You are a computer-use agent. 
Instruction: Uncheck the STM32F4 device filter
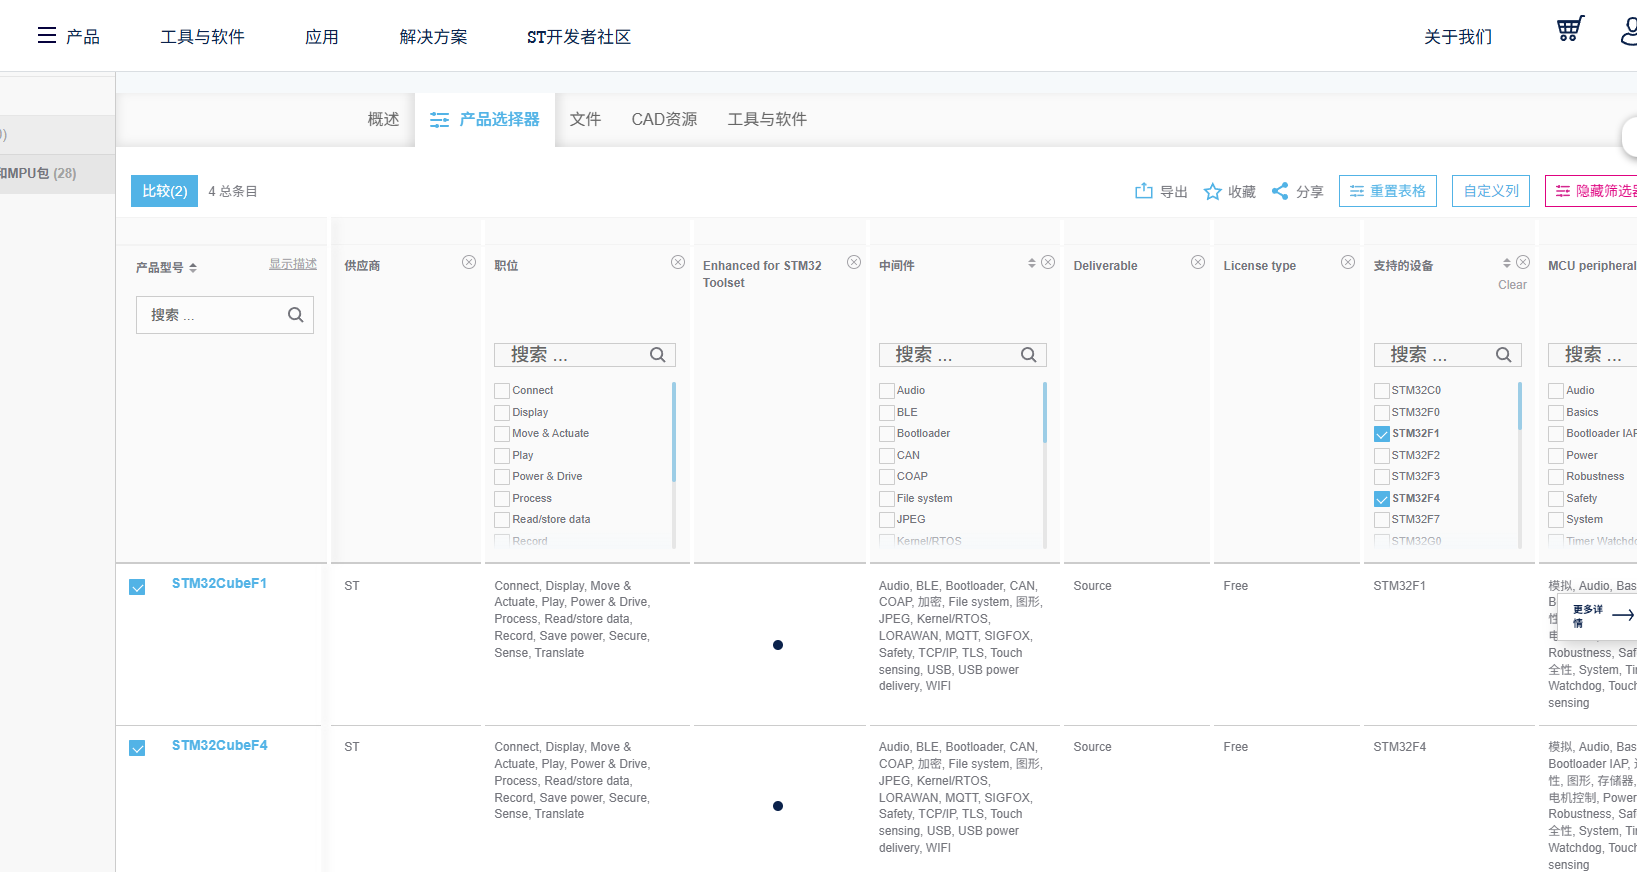(1382, 499)
